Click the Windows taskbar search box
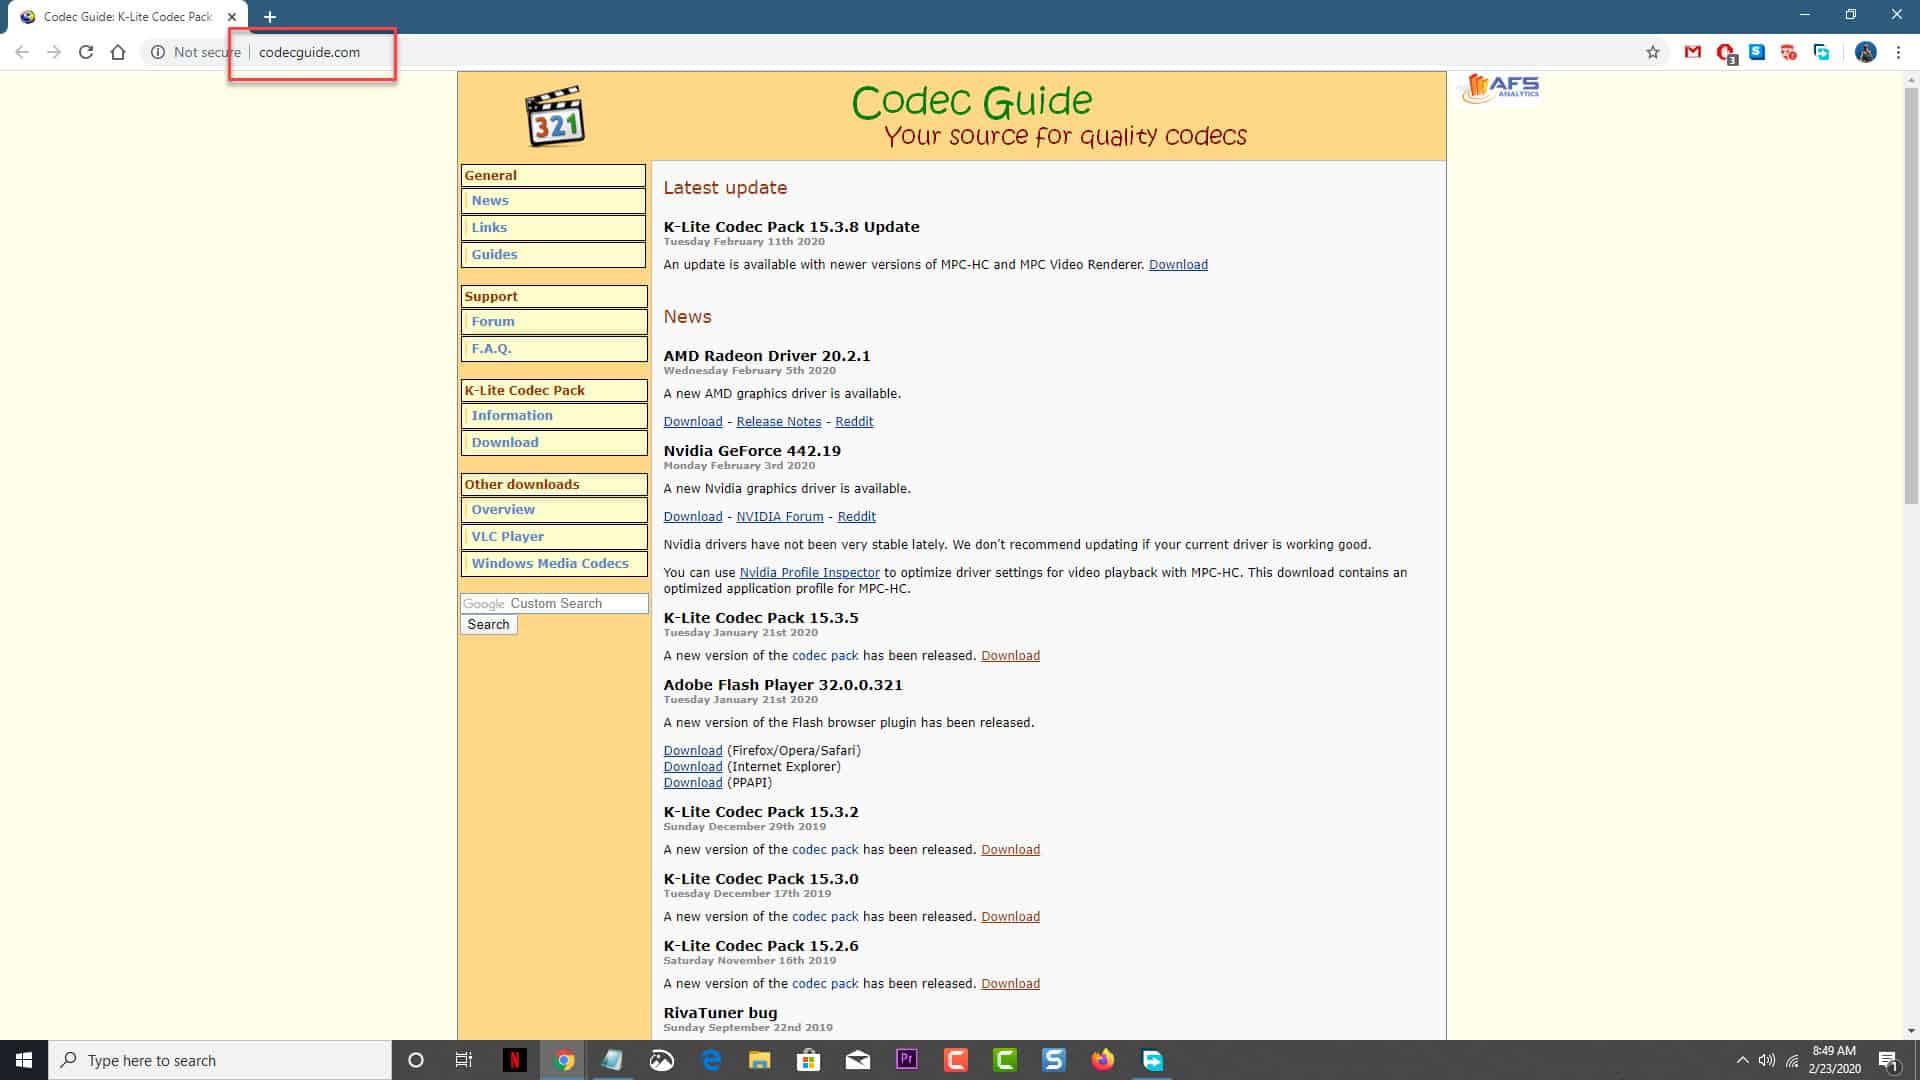Screen dimensions: 1920x1080 pos(220,1060)
